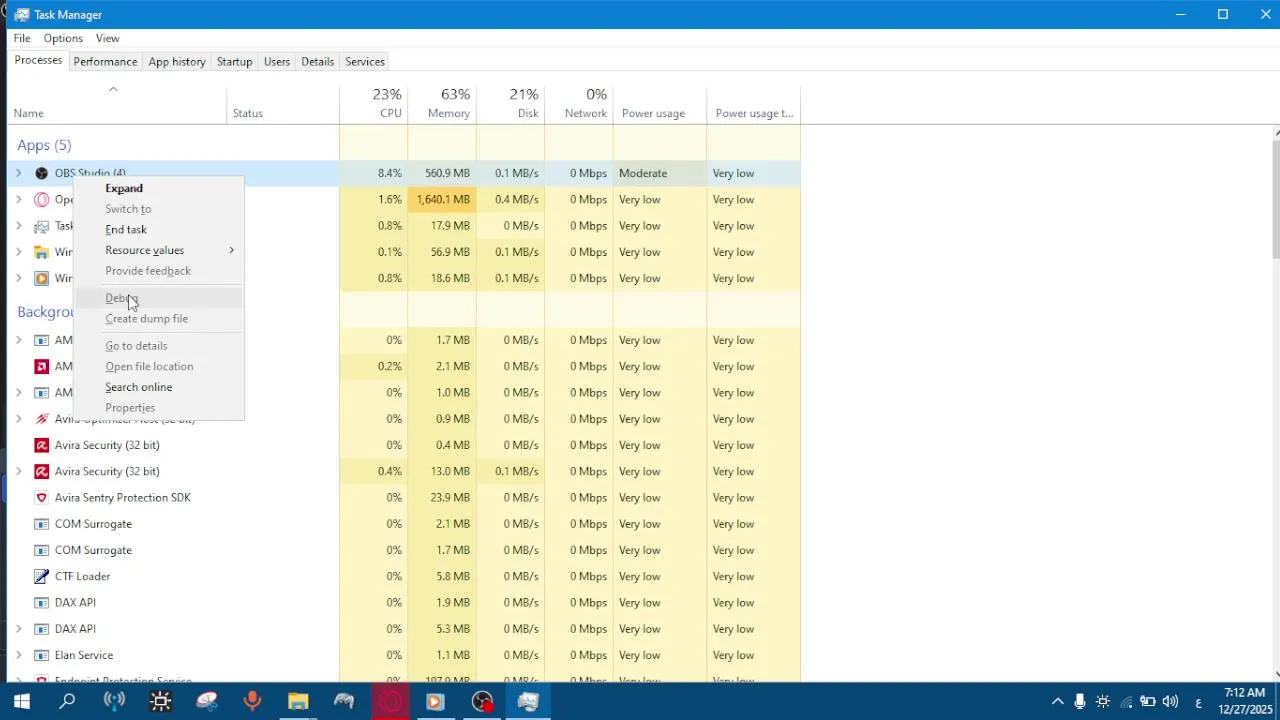The height and width of the screenshot is (720, 1280).
Task: Click the battery tray icon
Action: click(x=1148, y=702)
